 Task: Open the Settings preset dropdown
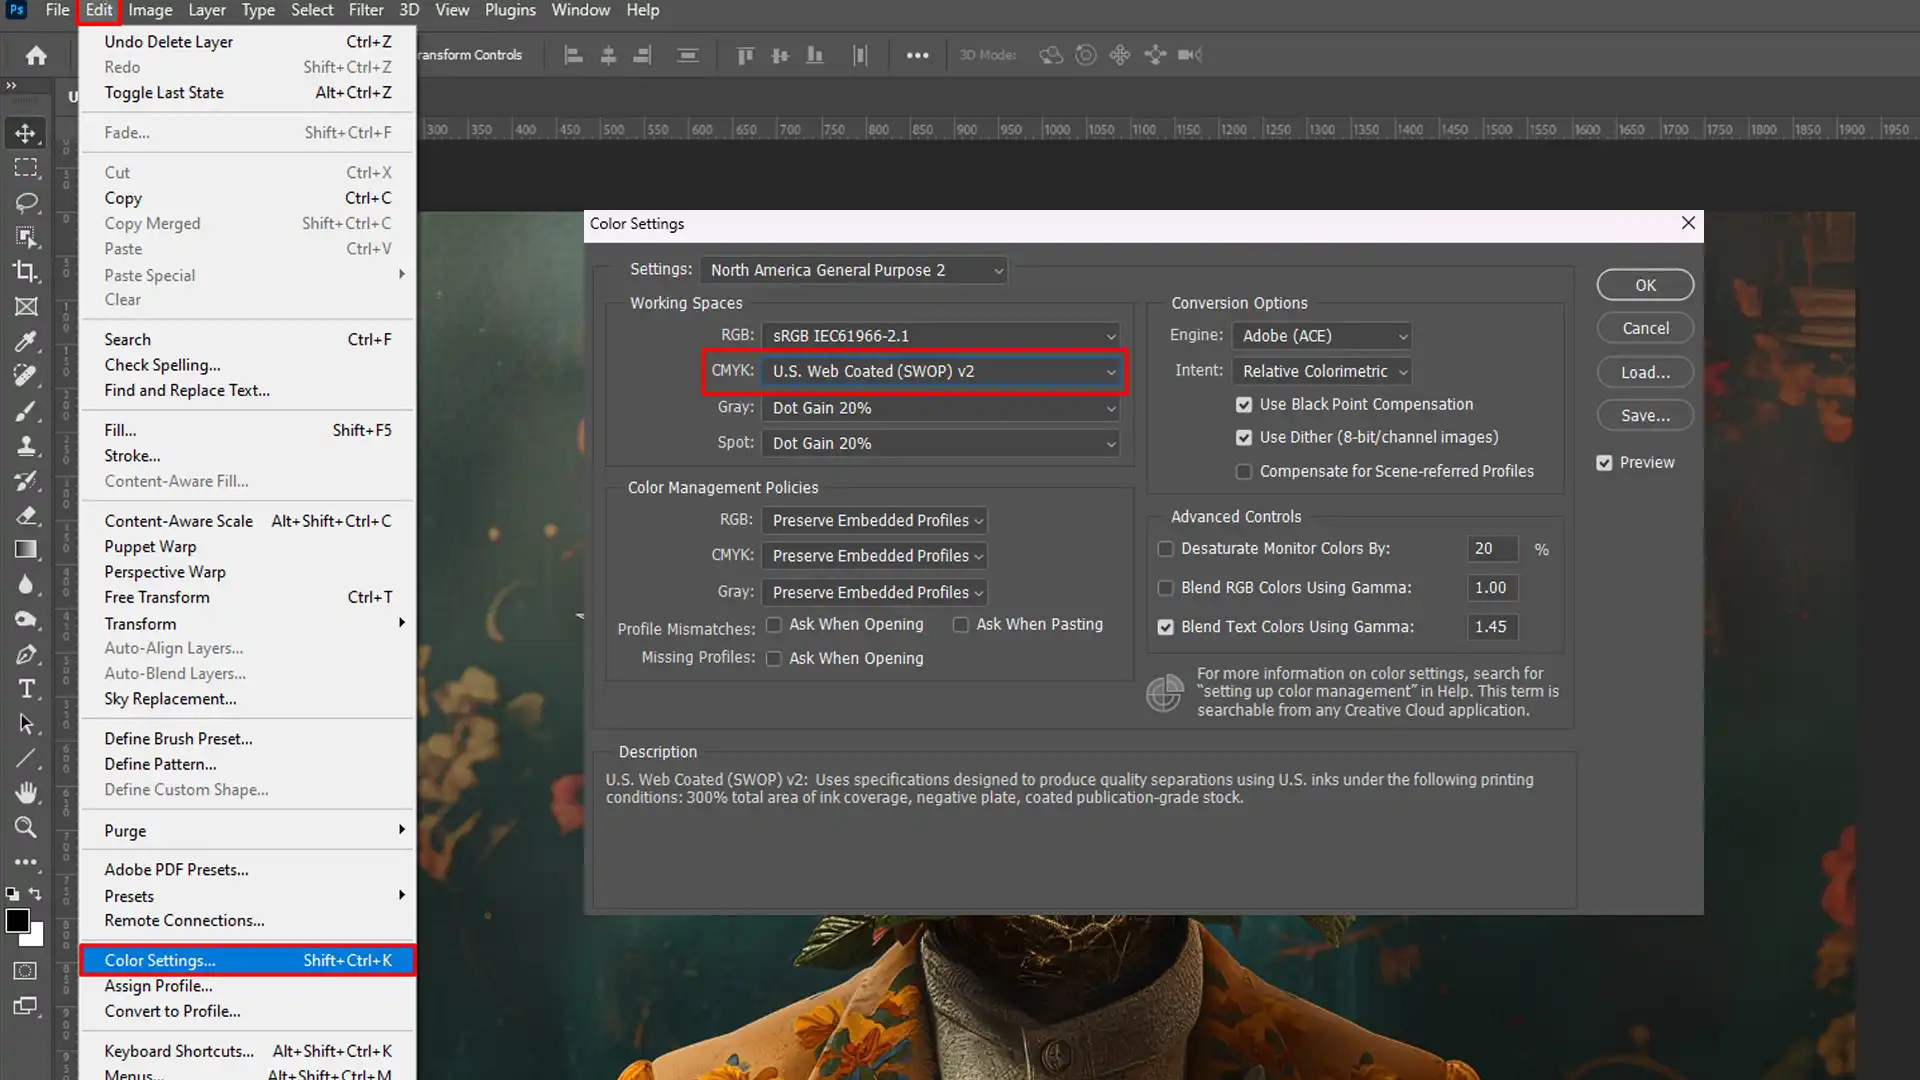854,270
